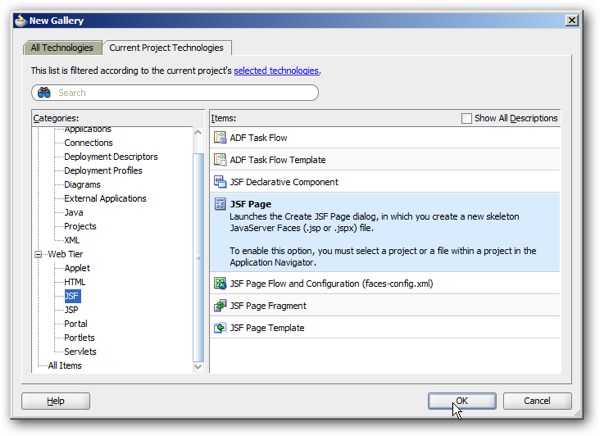The image size is (600, 436).
Task: Click the JSF Page Fragment icon
Action: coord(220,305)
